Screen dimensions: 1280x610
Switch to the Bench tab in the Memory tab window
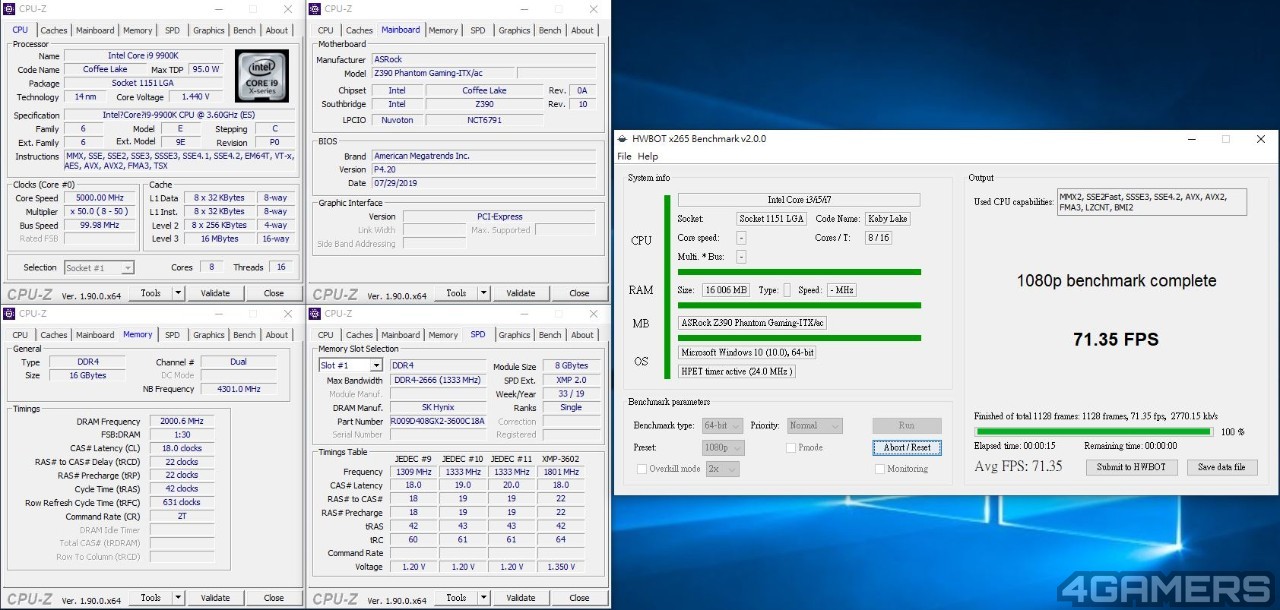click(x=244, y=335)
